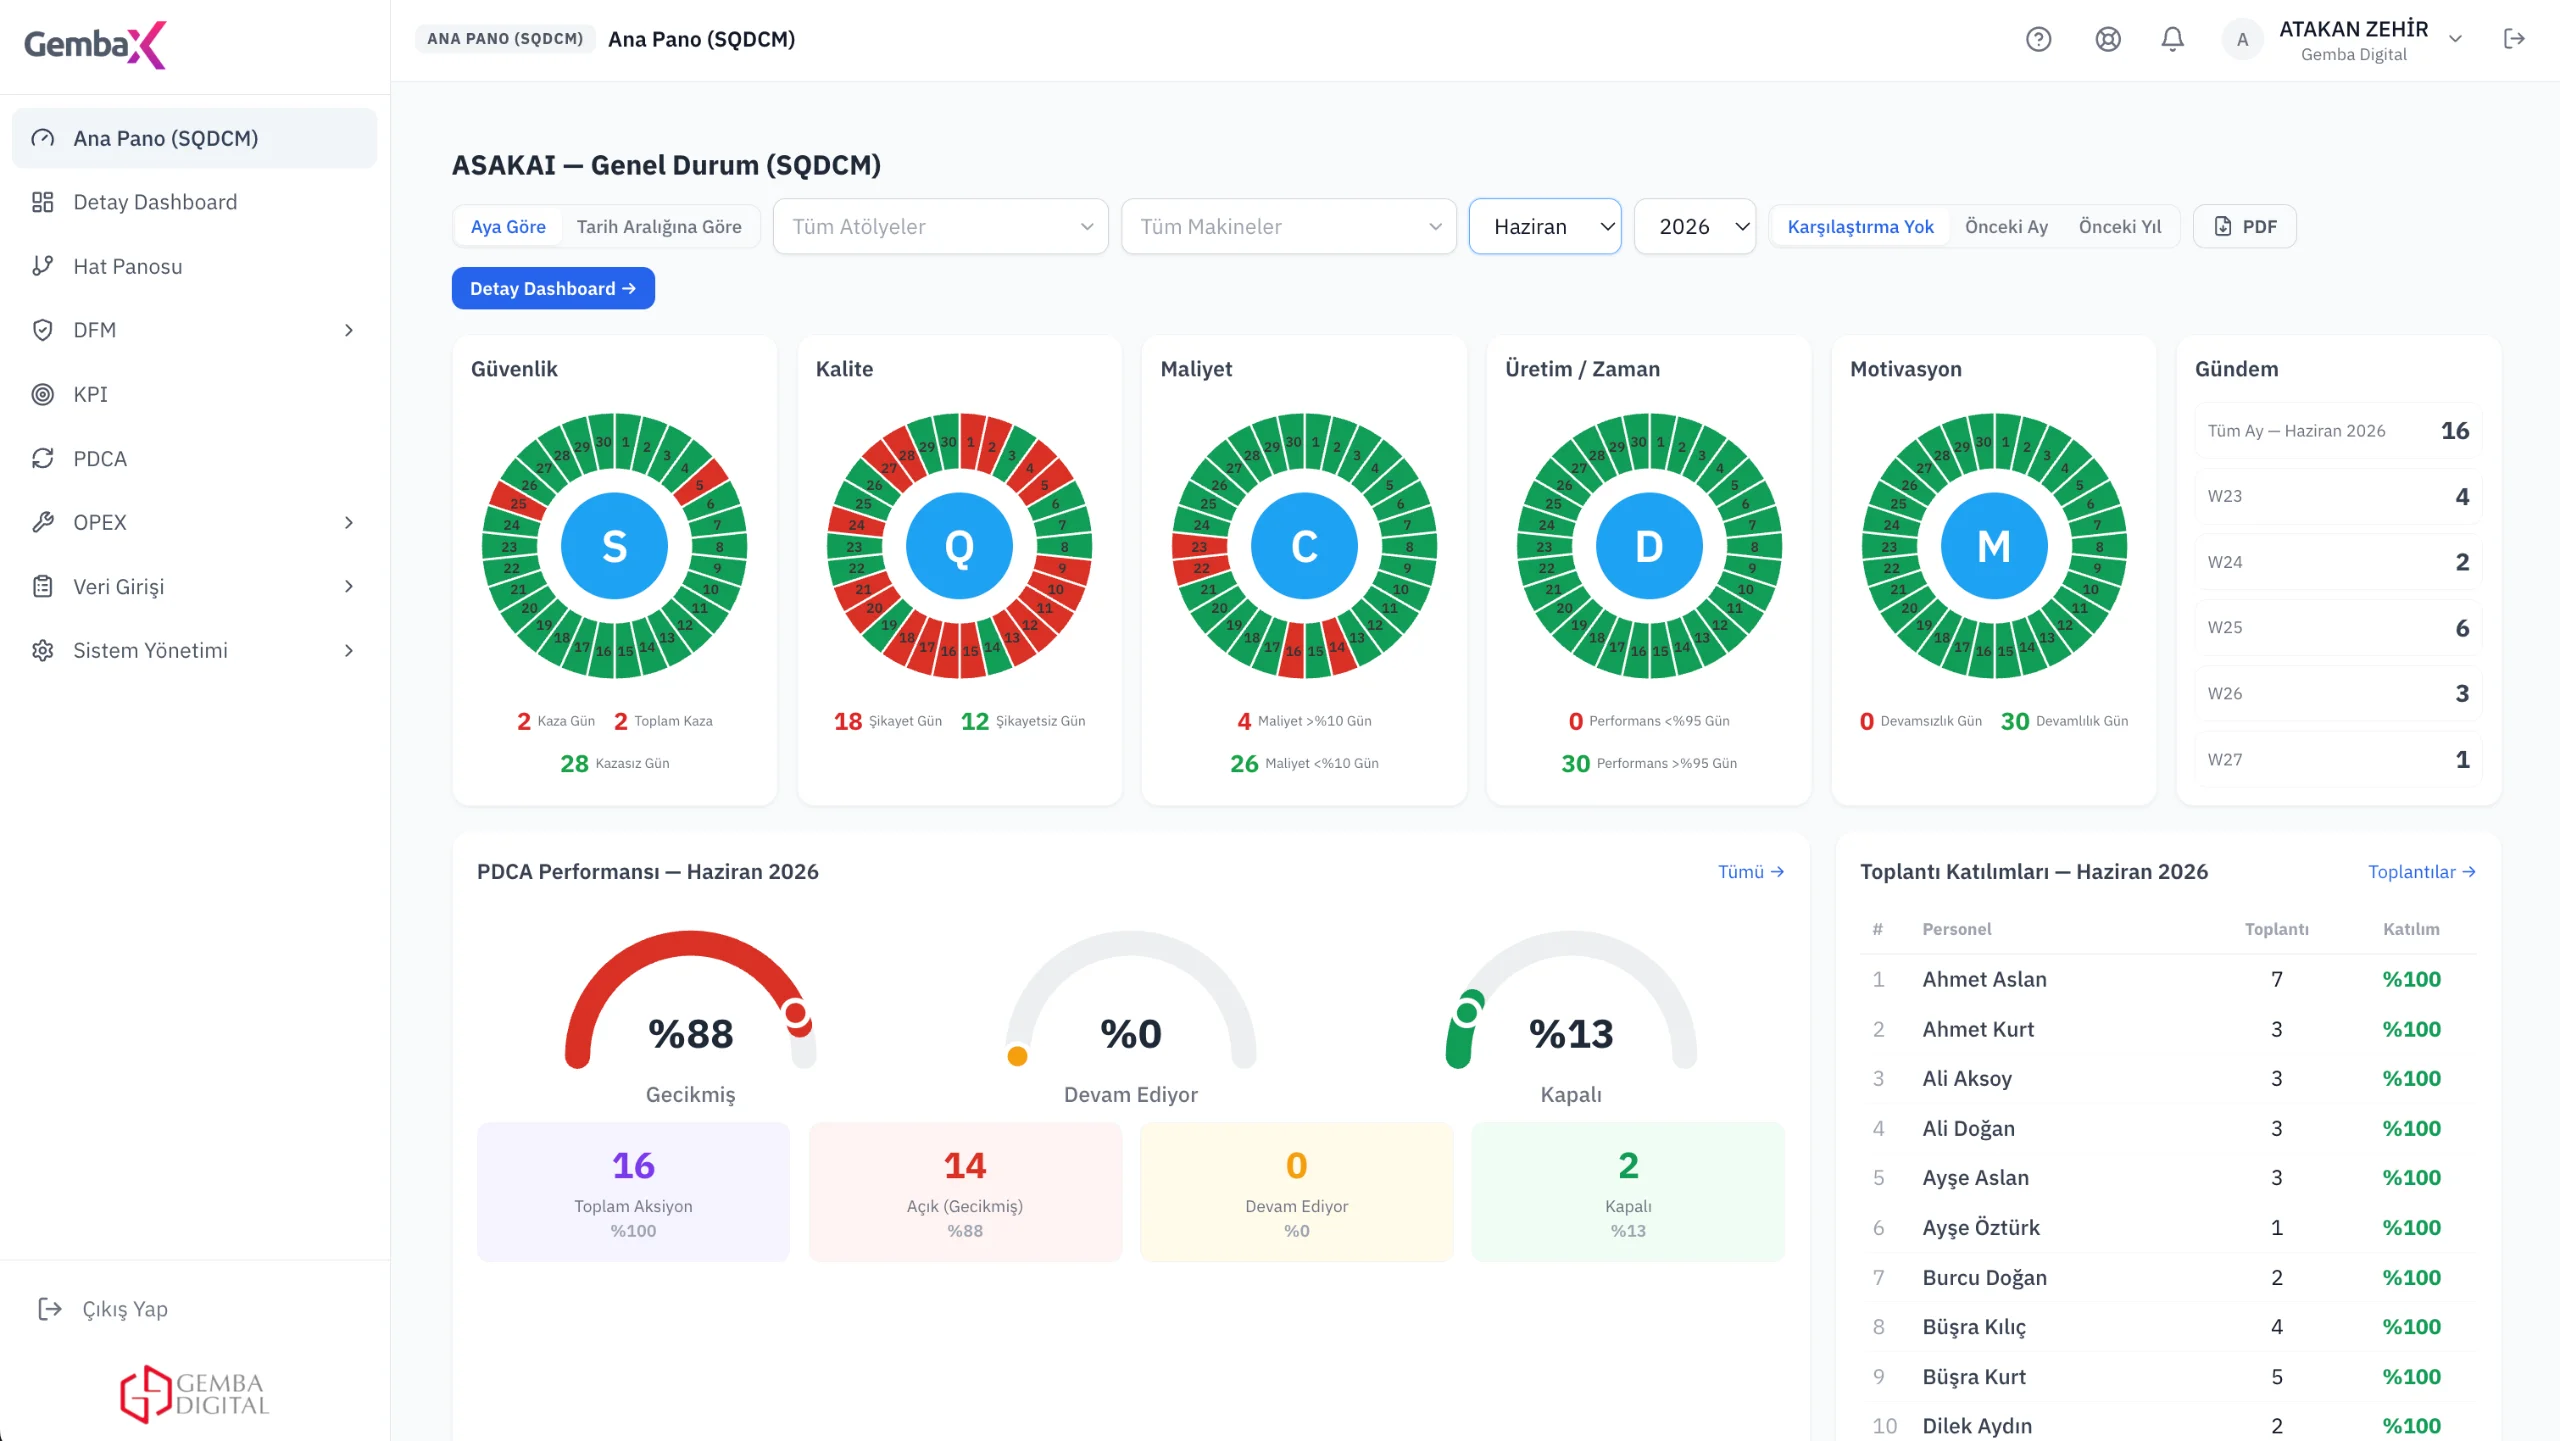Expand the Veri Girişi menu
Image resolution: width=2560 pixels, height=1441 pixels.
coord(194,586)
